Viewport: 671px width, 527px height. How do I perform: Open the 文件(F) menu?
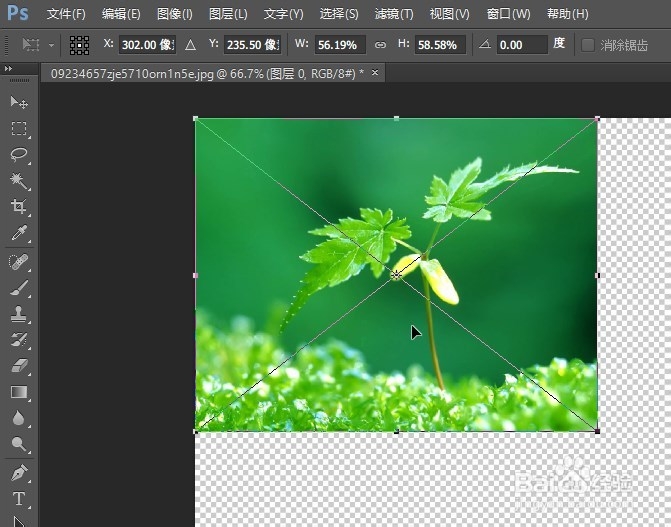tap(66, 14)
